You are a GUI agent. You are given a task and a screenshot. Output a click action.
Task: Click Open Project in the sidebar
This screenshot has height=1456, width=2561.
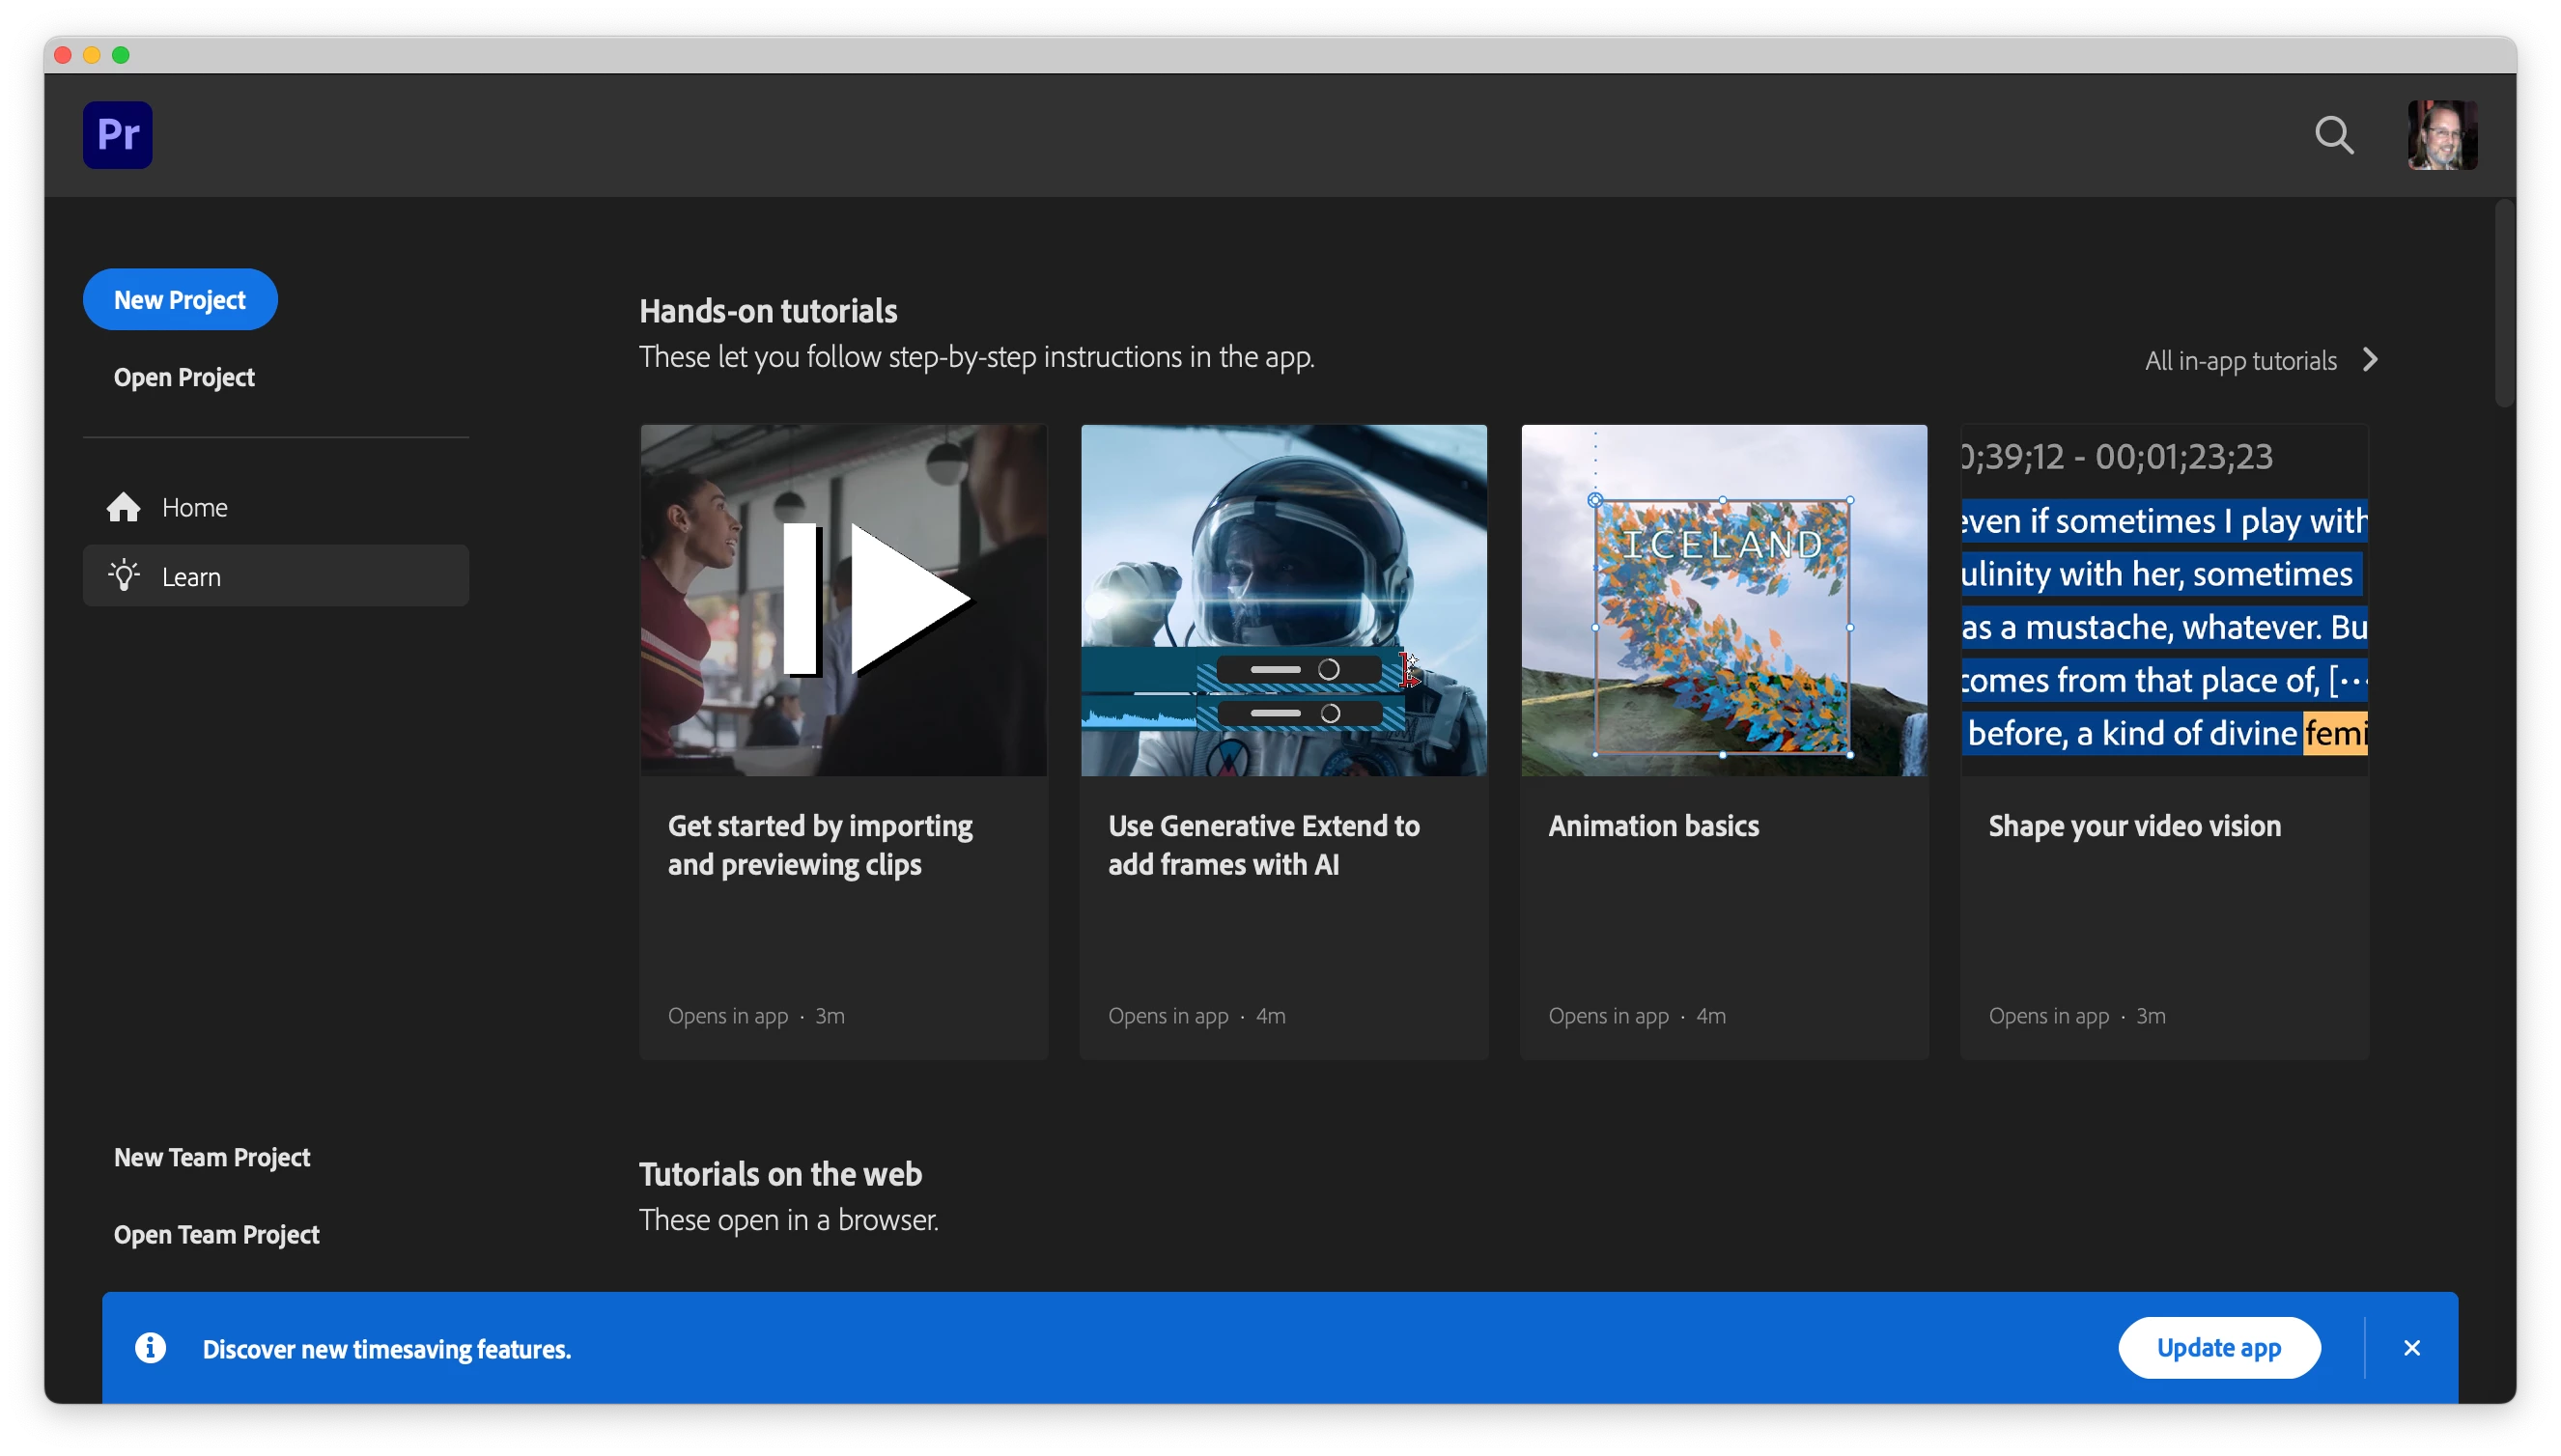click(184, 378)
